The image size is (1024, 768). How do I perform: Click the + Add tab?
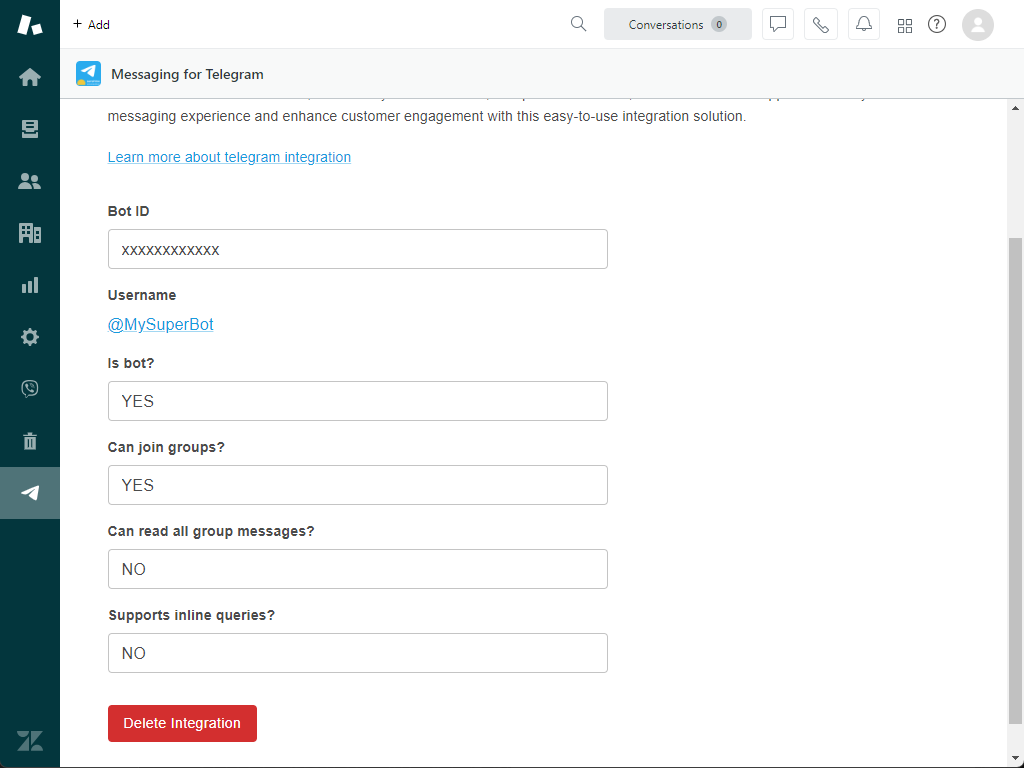pos(91,24)
